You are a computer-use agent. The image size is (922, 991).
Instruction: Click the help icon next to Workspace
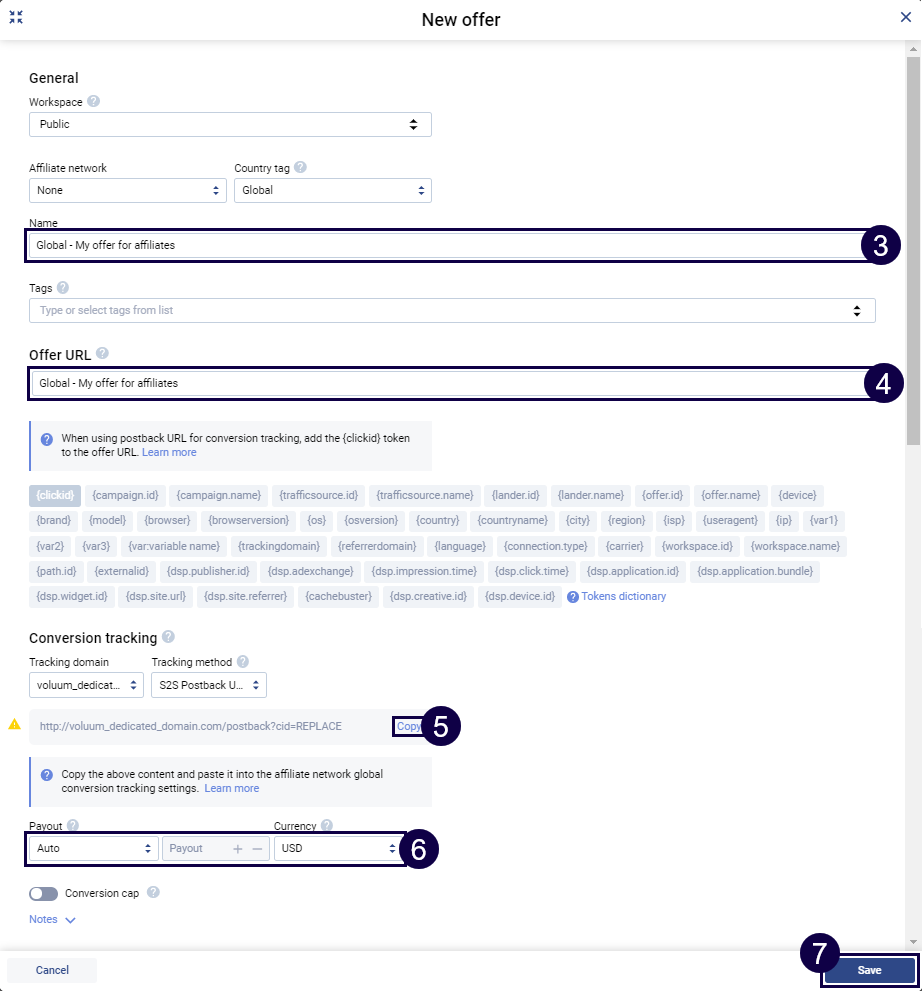(x=93, y=102)
